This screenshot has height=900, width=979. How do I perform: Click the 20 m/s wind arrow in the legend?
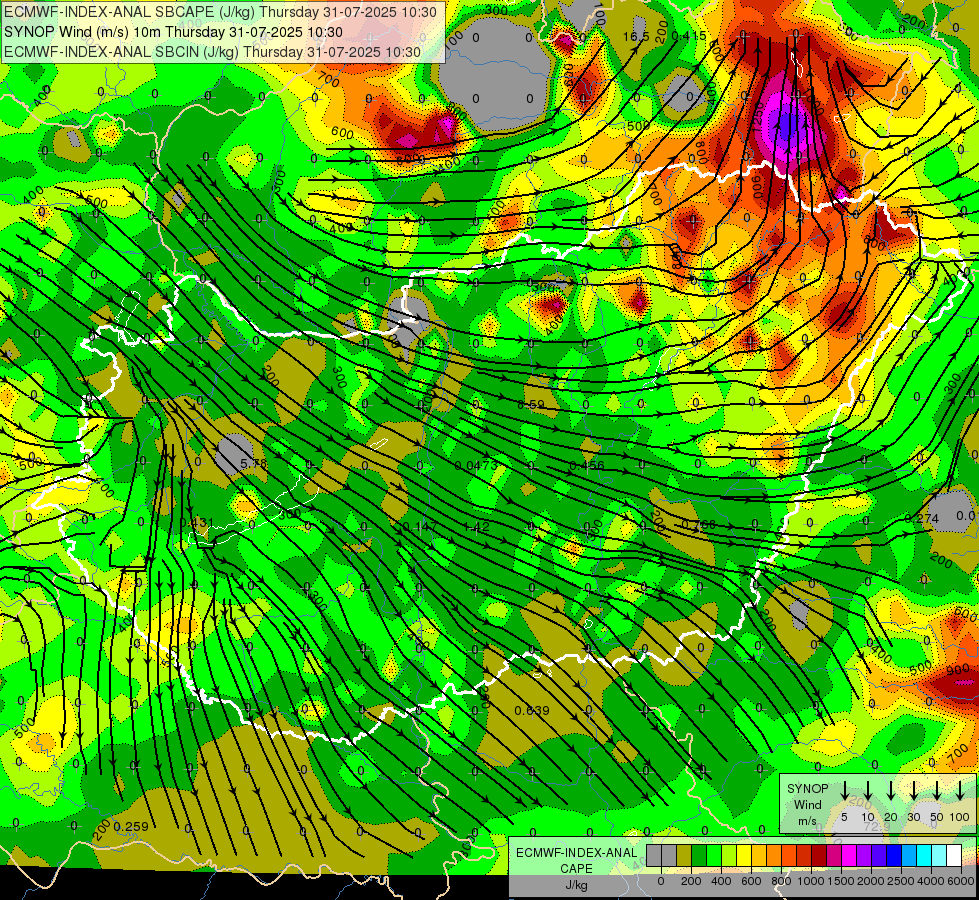pyautogui.click(x=890, y=791)
